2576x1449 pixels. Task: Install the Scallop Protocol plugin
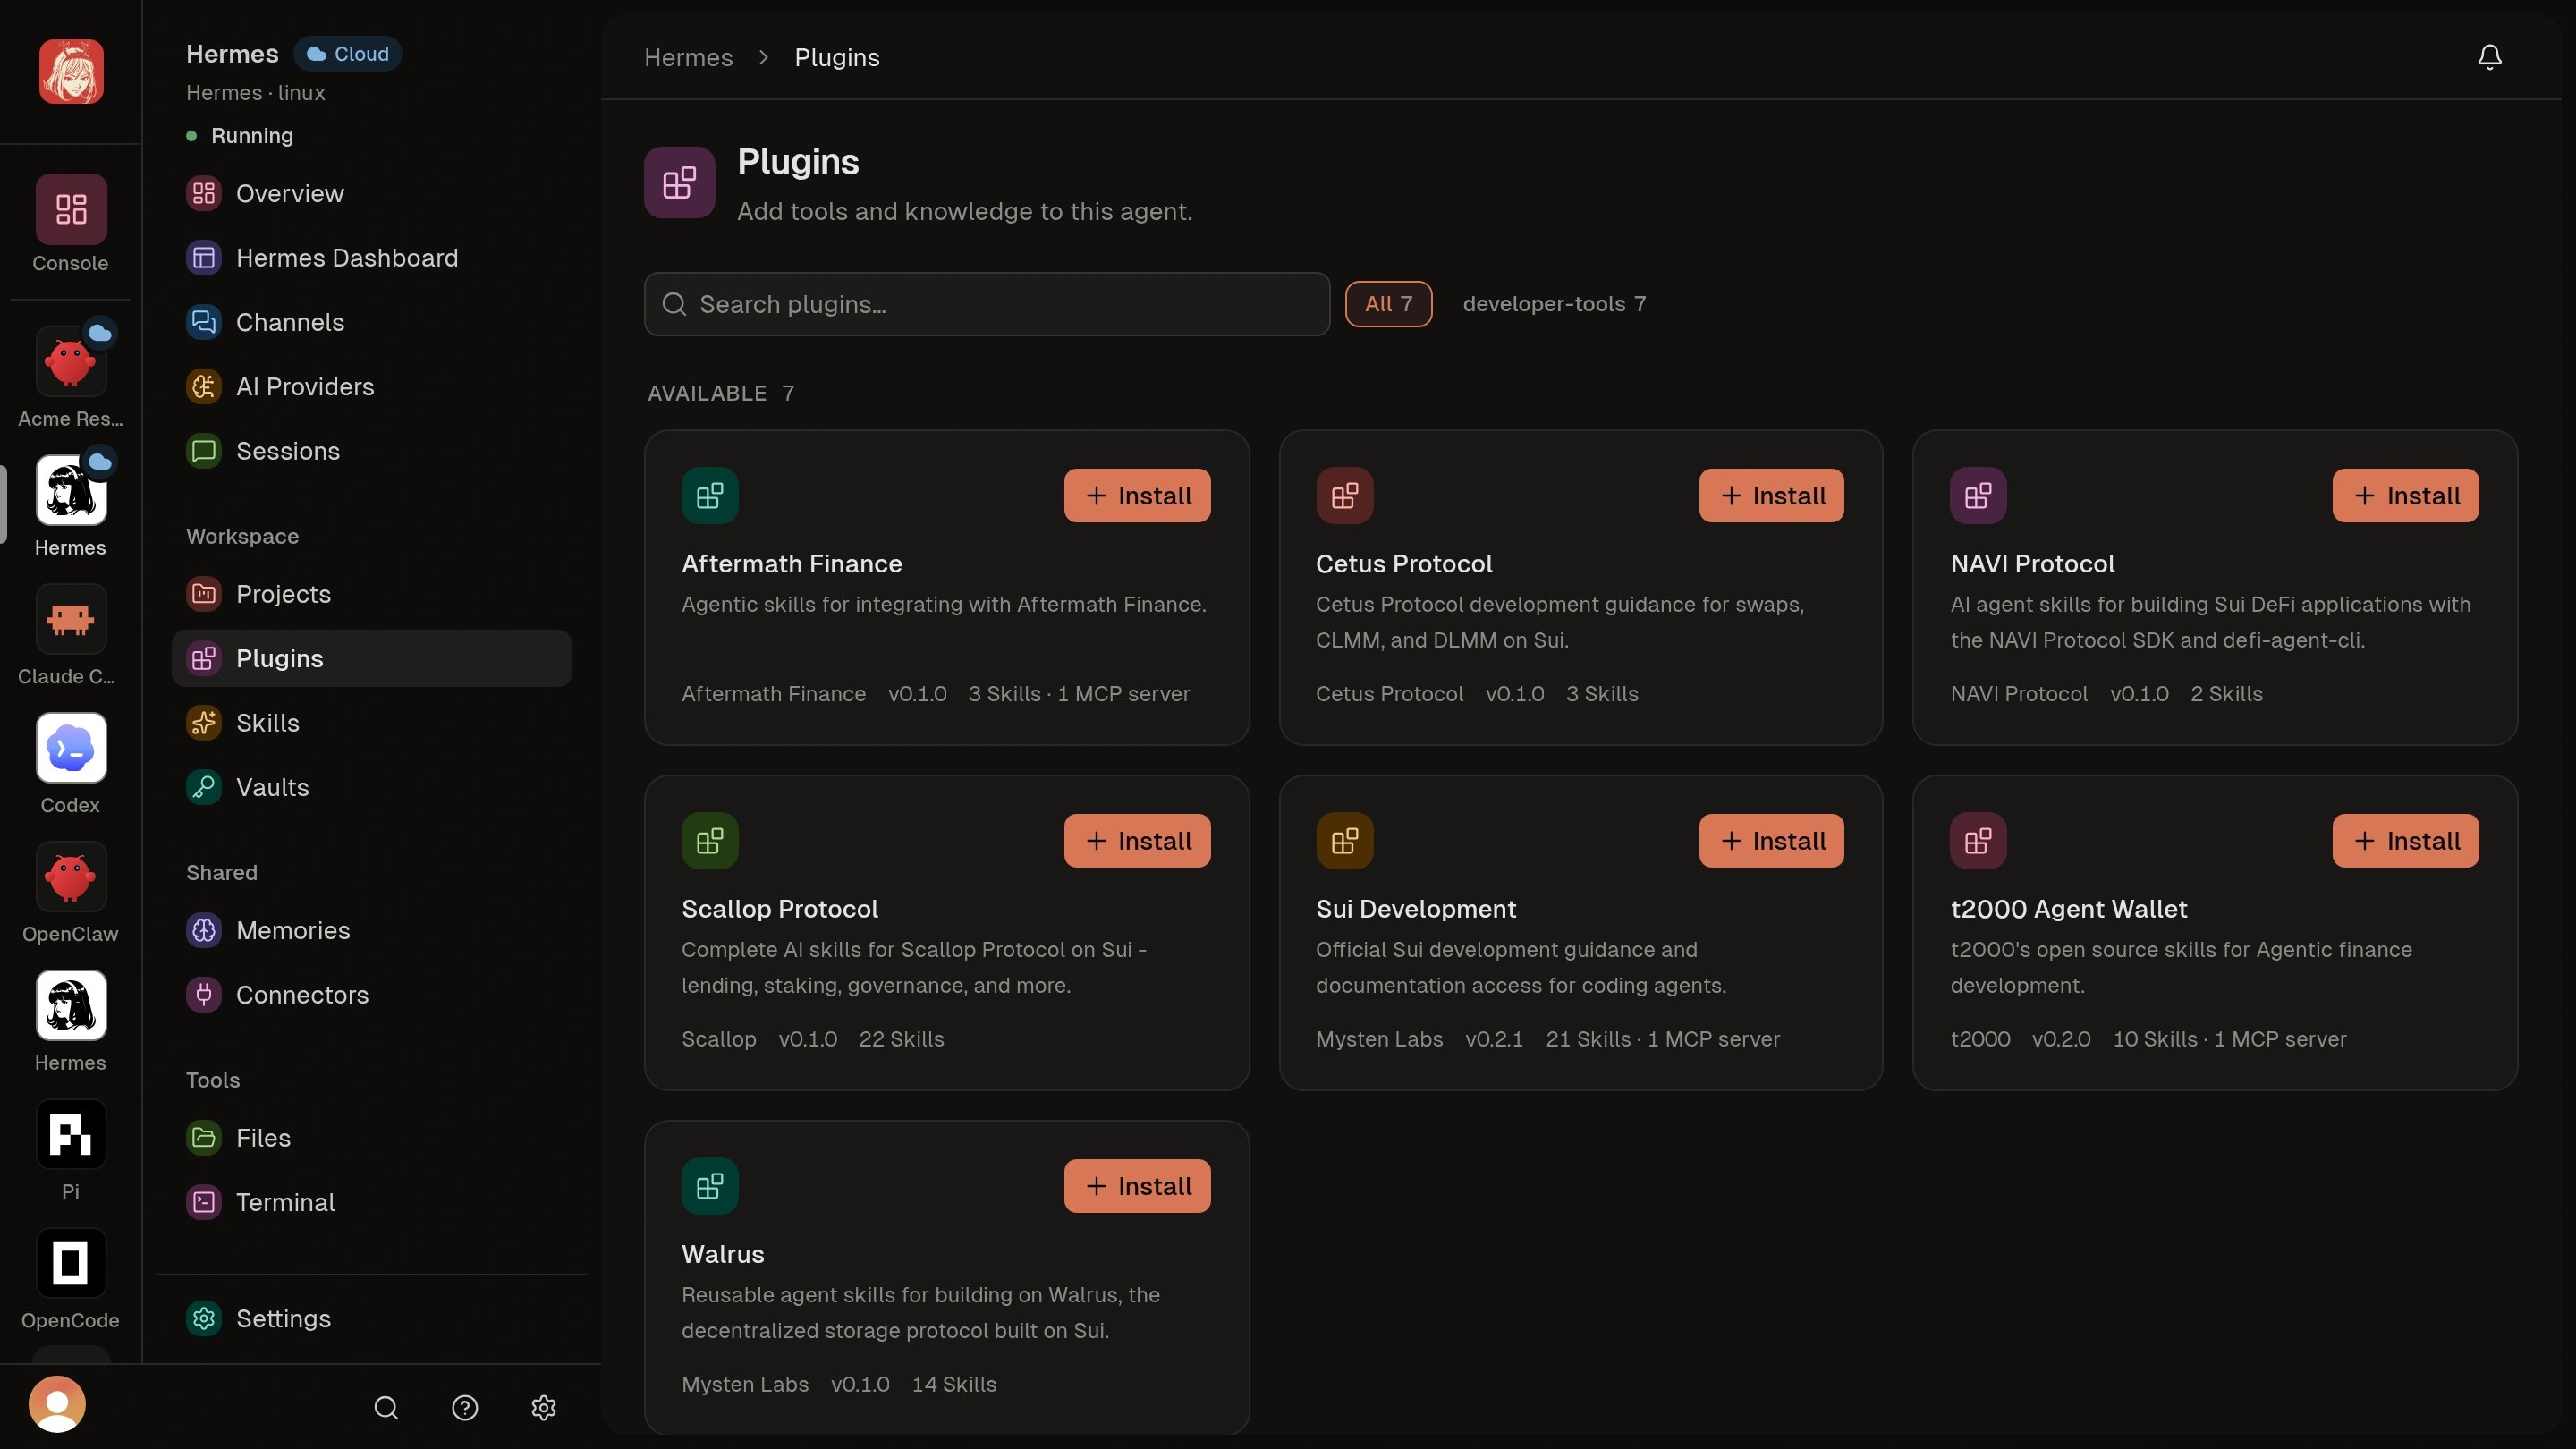[x=1137, y=841]
